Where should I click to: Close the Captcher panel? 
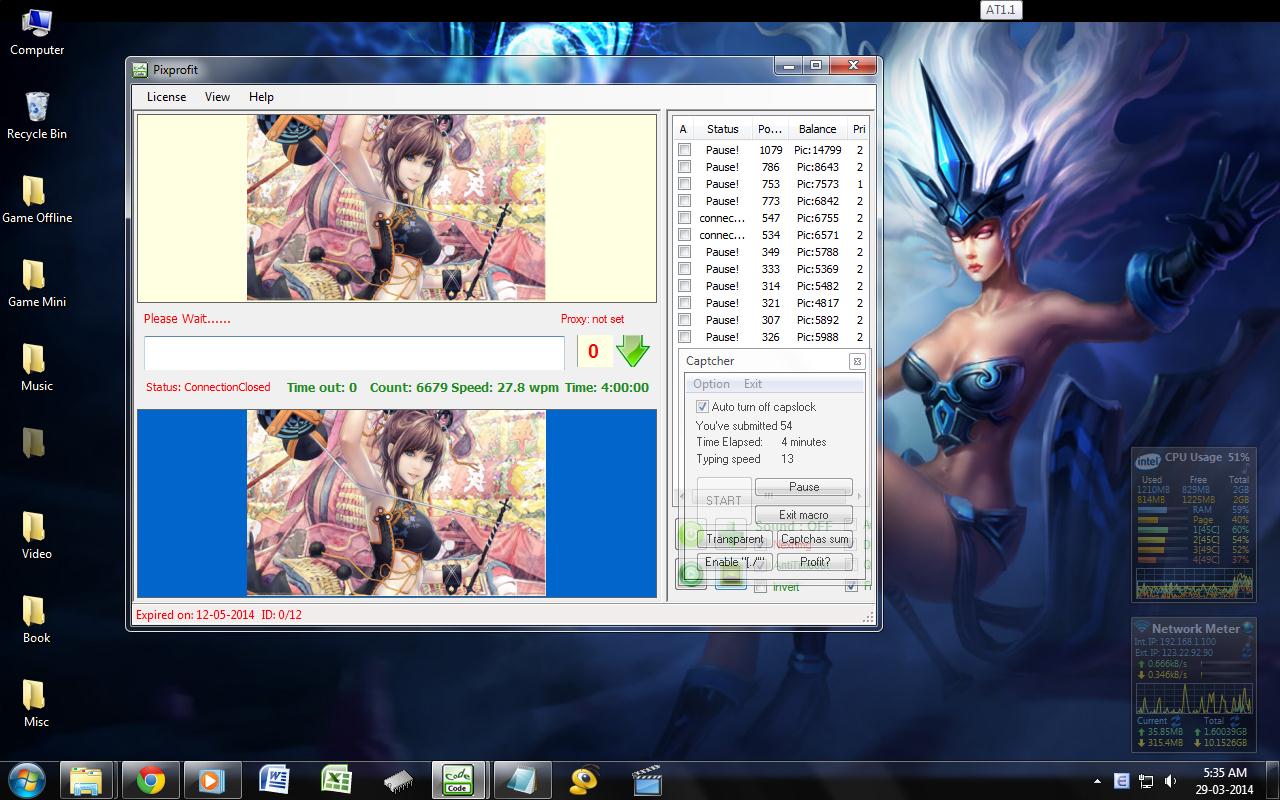(857, 361)
